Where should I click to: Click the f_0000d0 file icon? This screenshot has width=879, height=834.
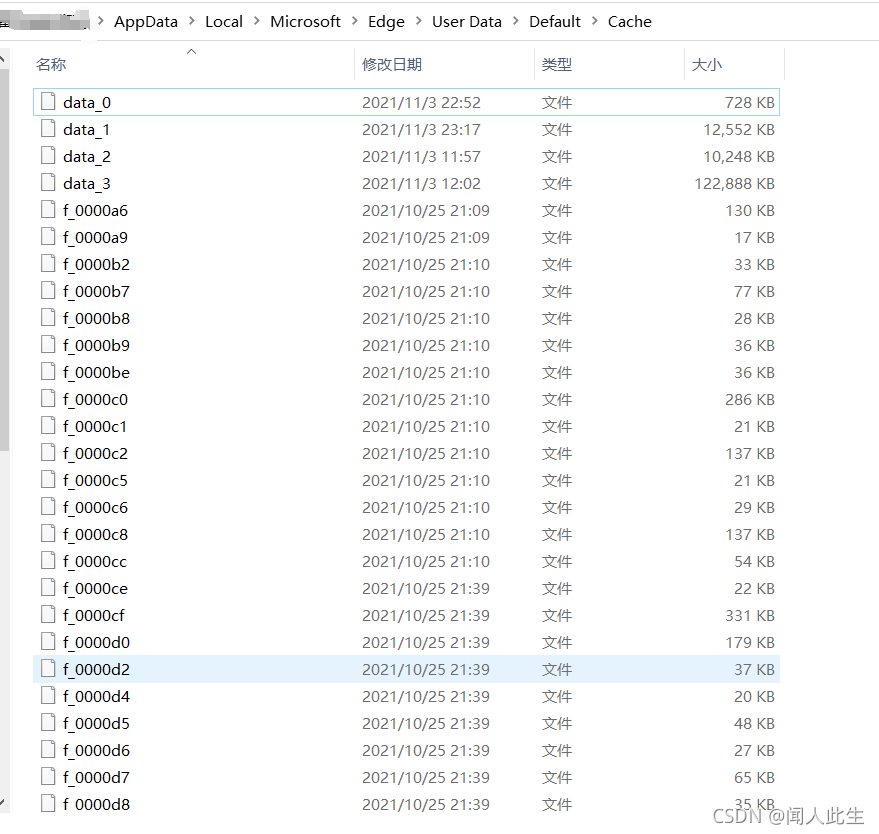(48, 642)
